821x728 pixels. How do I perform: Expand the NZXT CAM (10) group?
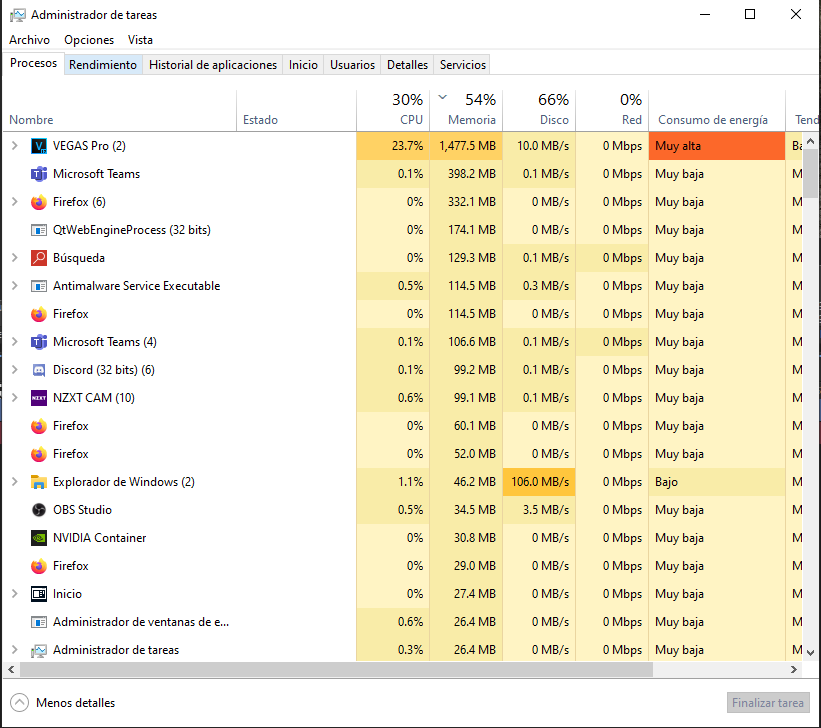(15, 398)
